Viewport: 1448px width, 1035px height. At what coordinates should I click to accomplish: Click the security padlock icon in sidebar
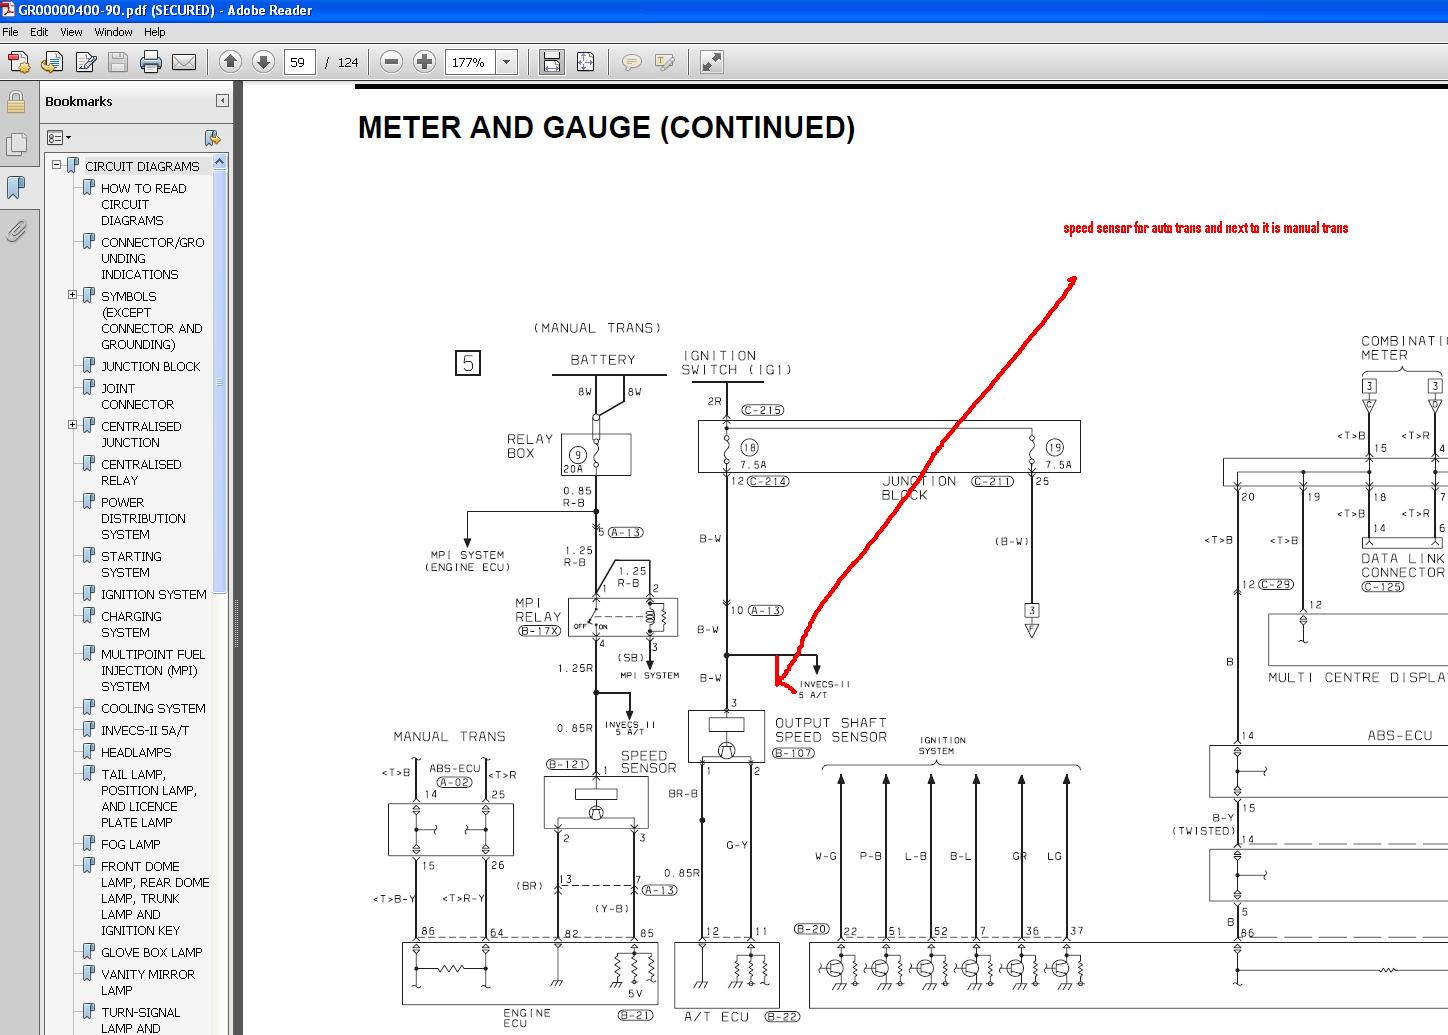[x=16, y=102]
